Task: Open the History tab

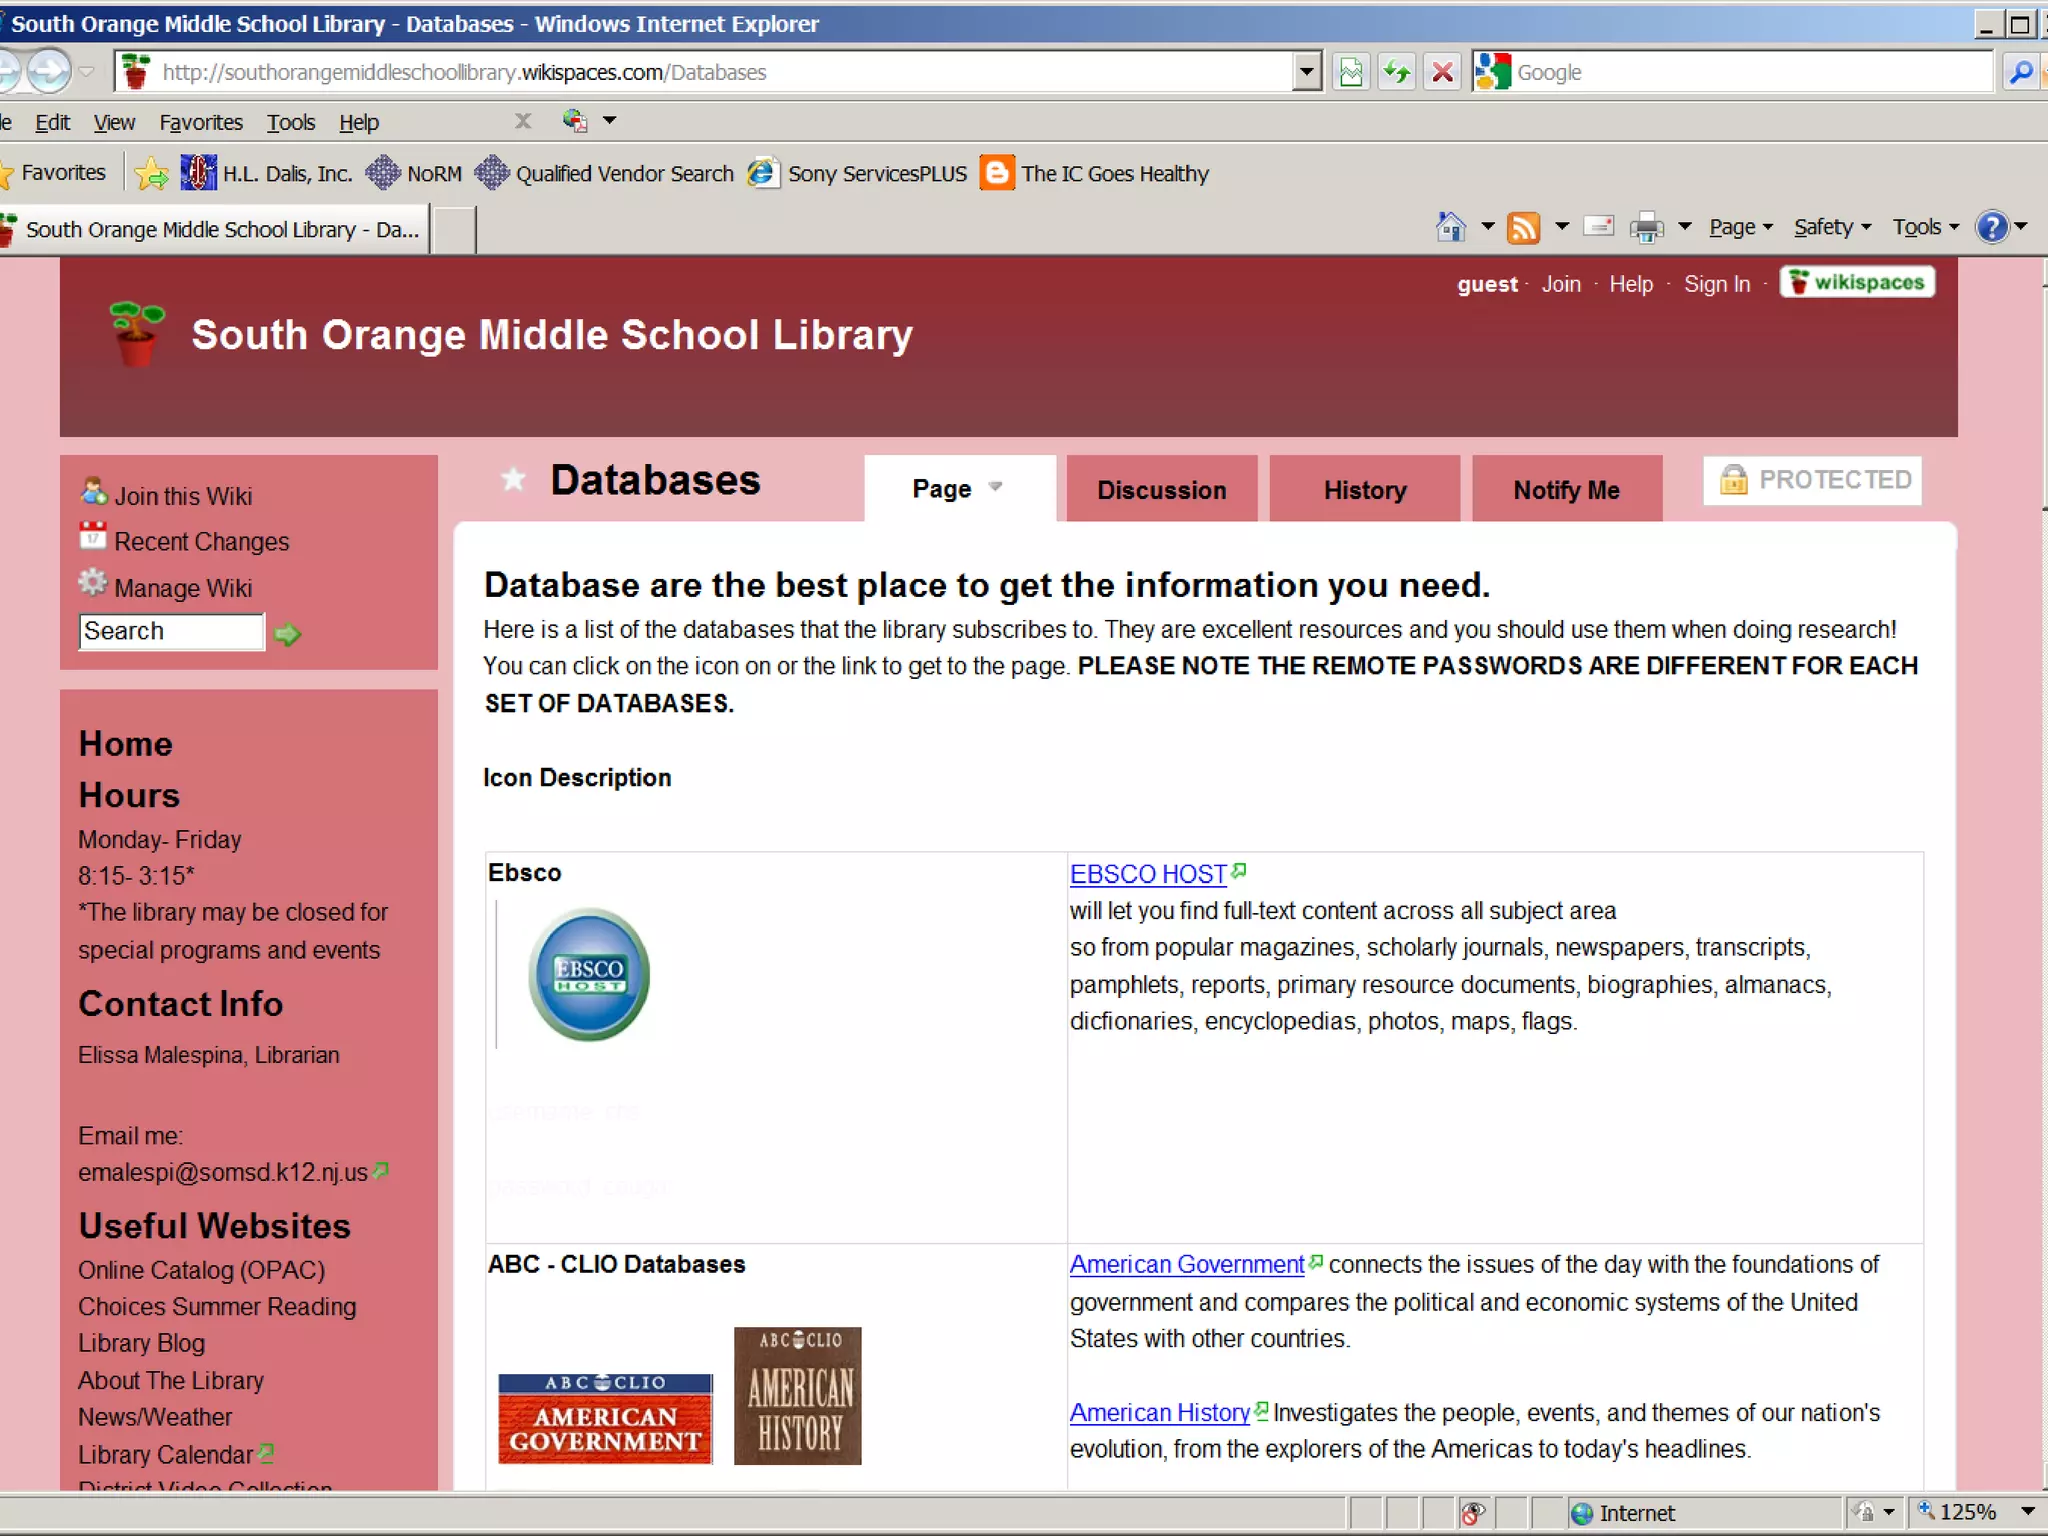Action: tap(1364, 490)
